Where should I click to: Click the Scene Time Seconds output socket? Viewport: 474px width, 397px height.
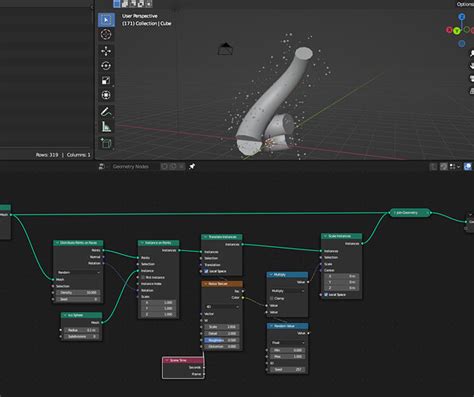click(x=204, y=367)
